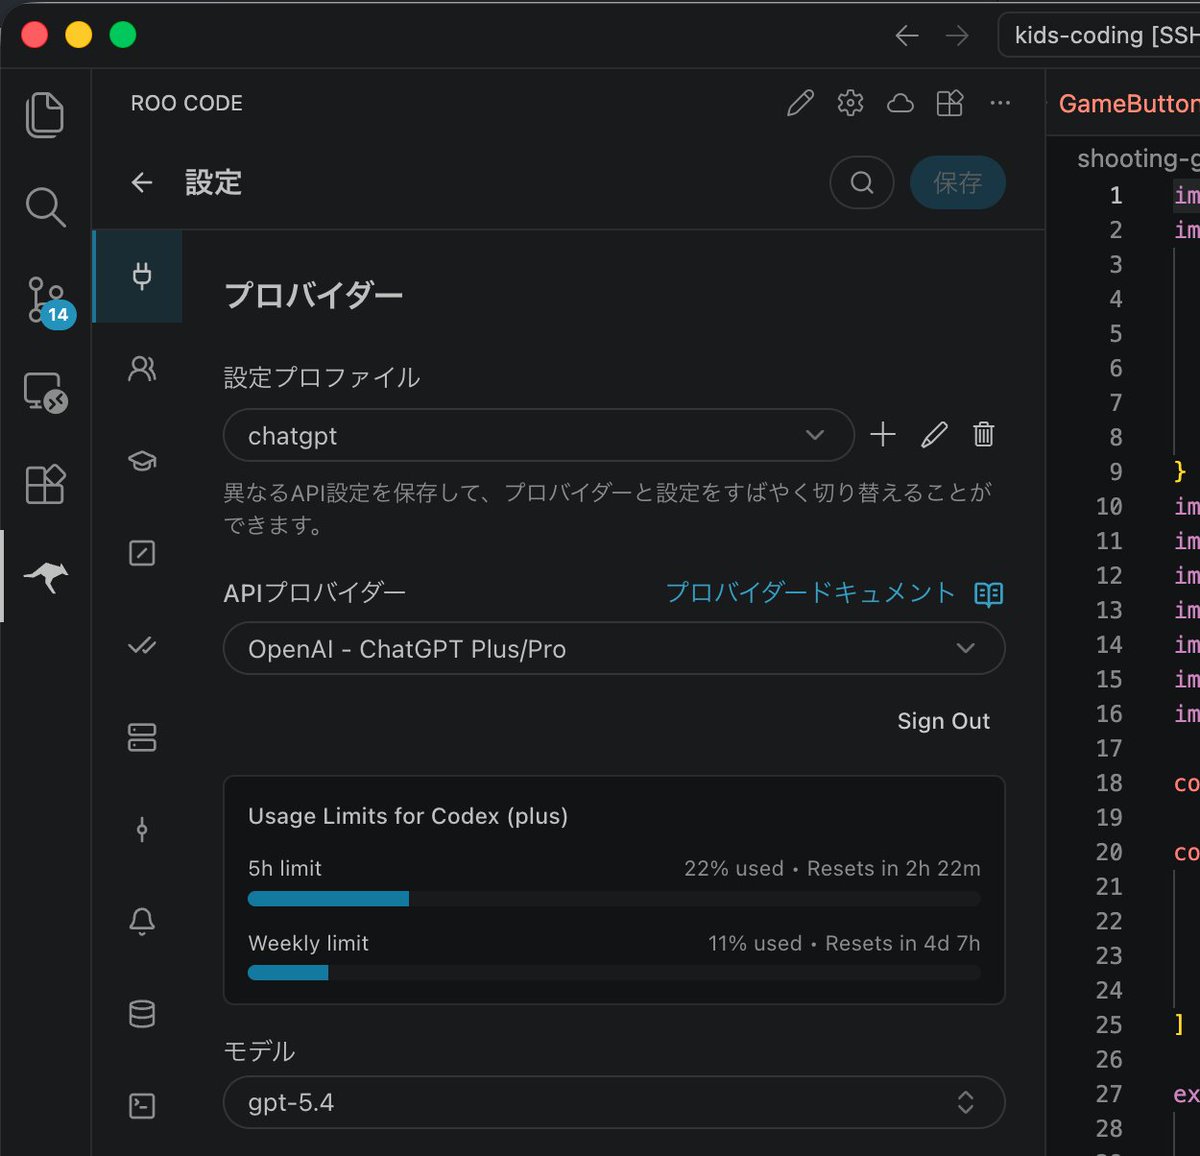Navigate forward with editor history arrow
The width and height of the screenshot is (1200, 1156).
[957, 36]
